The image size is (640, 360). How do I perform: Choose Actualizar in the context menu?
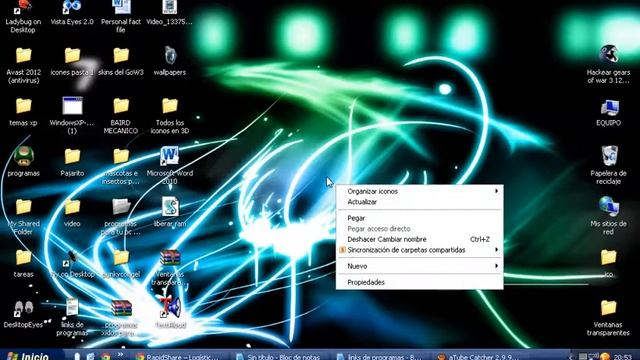click(419, 202)
